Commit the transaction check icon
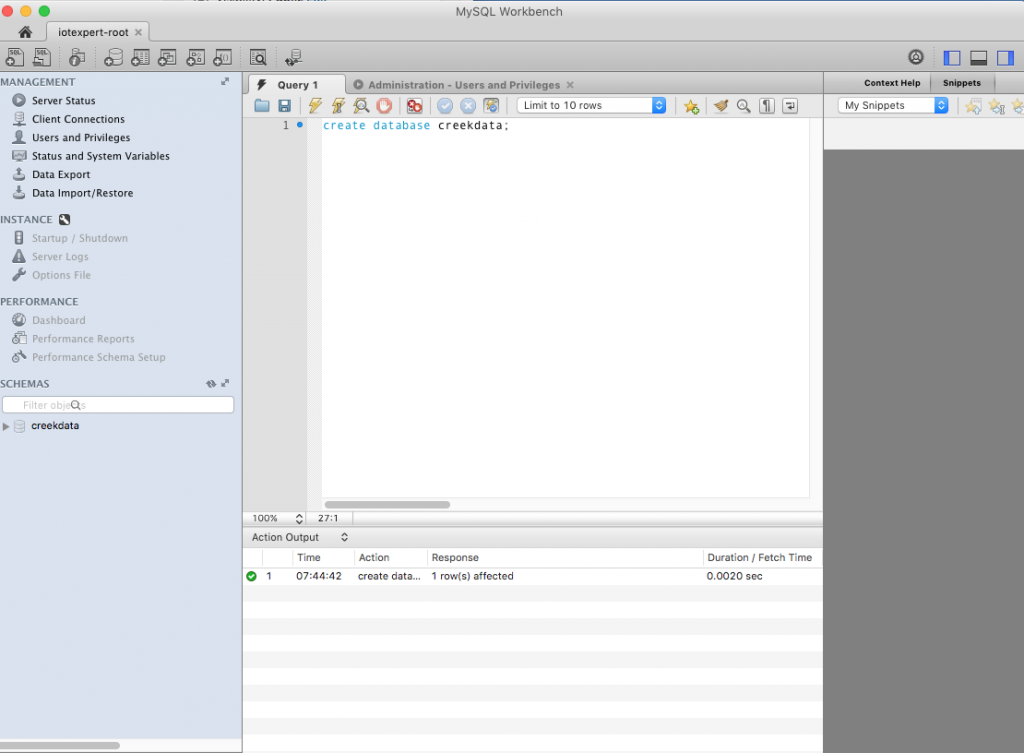Image resolution: width=1024 pixels, height=753 pixels. [x=445, y=106]
